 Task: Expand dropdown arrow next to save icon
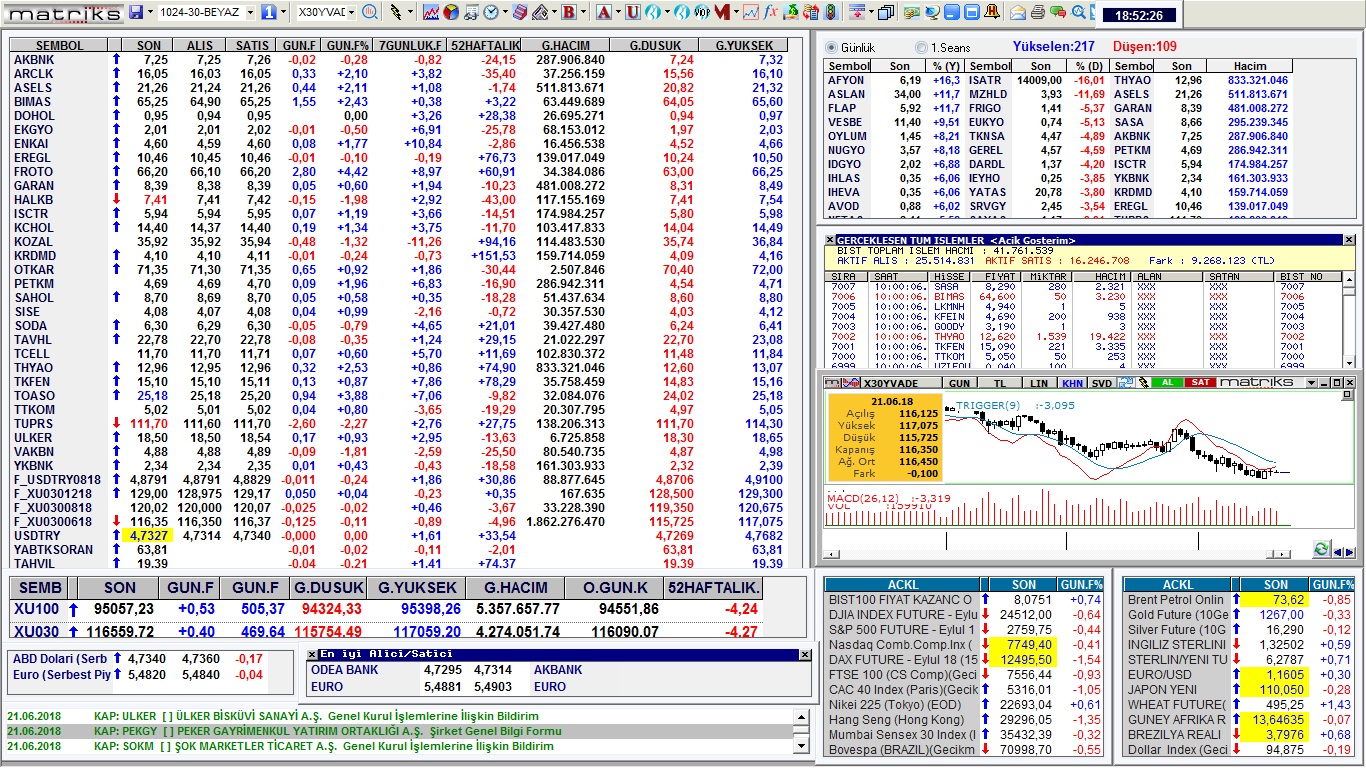[x=150, y=12]
